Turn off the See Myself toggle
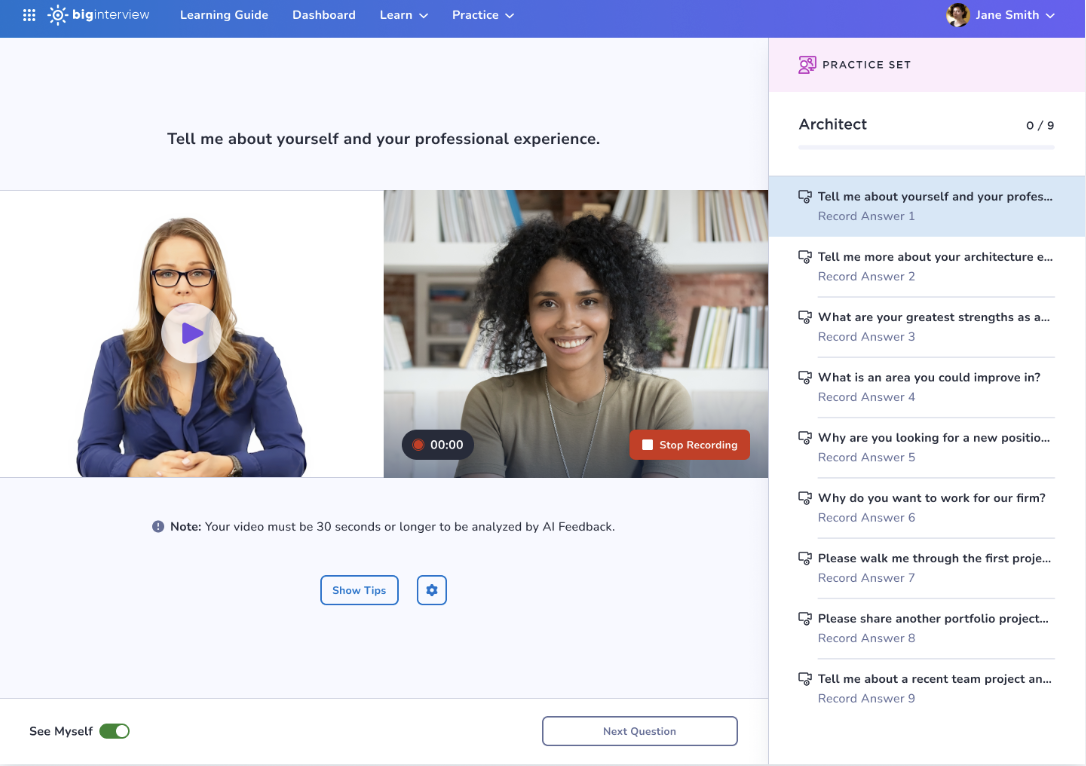This screenshot has height=766, width=1086. [115, 731]
